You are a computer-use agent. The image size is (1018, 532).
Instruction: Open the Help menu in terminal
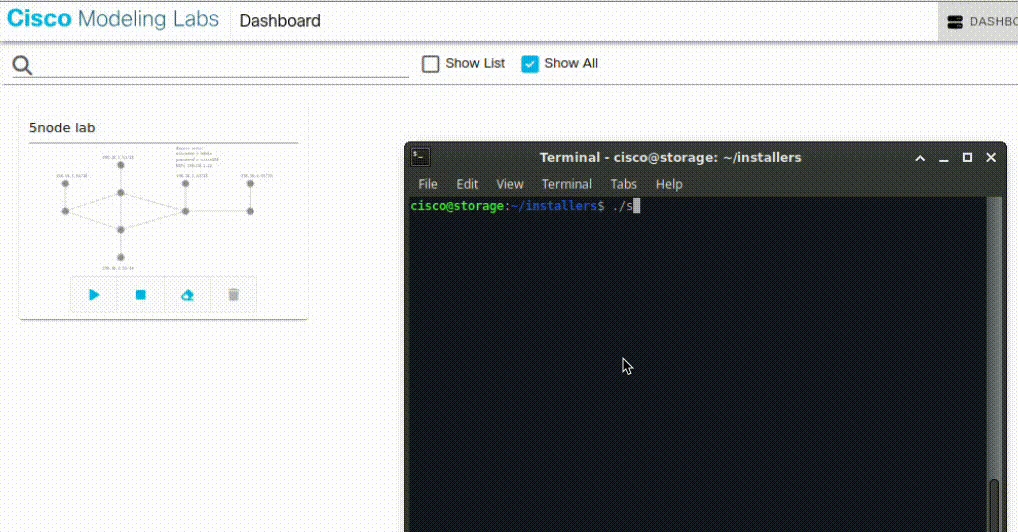[669, 184]
